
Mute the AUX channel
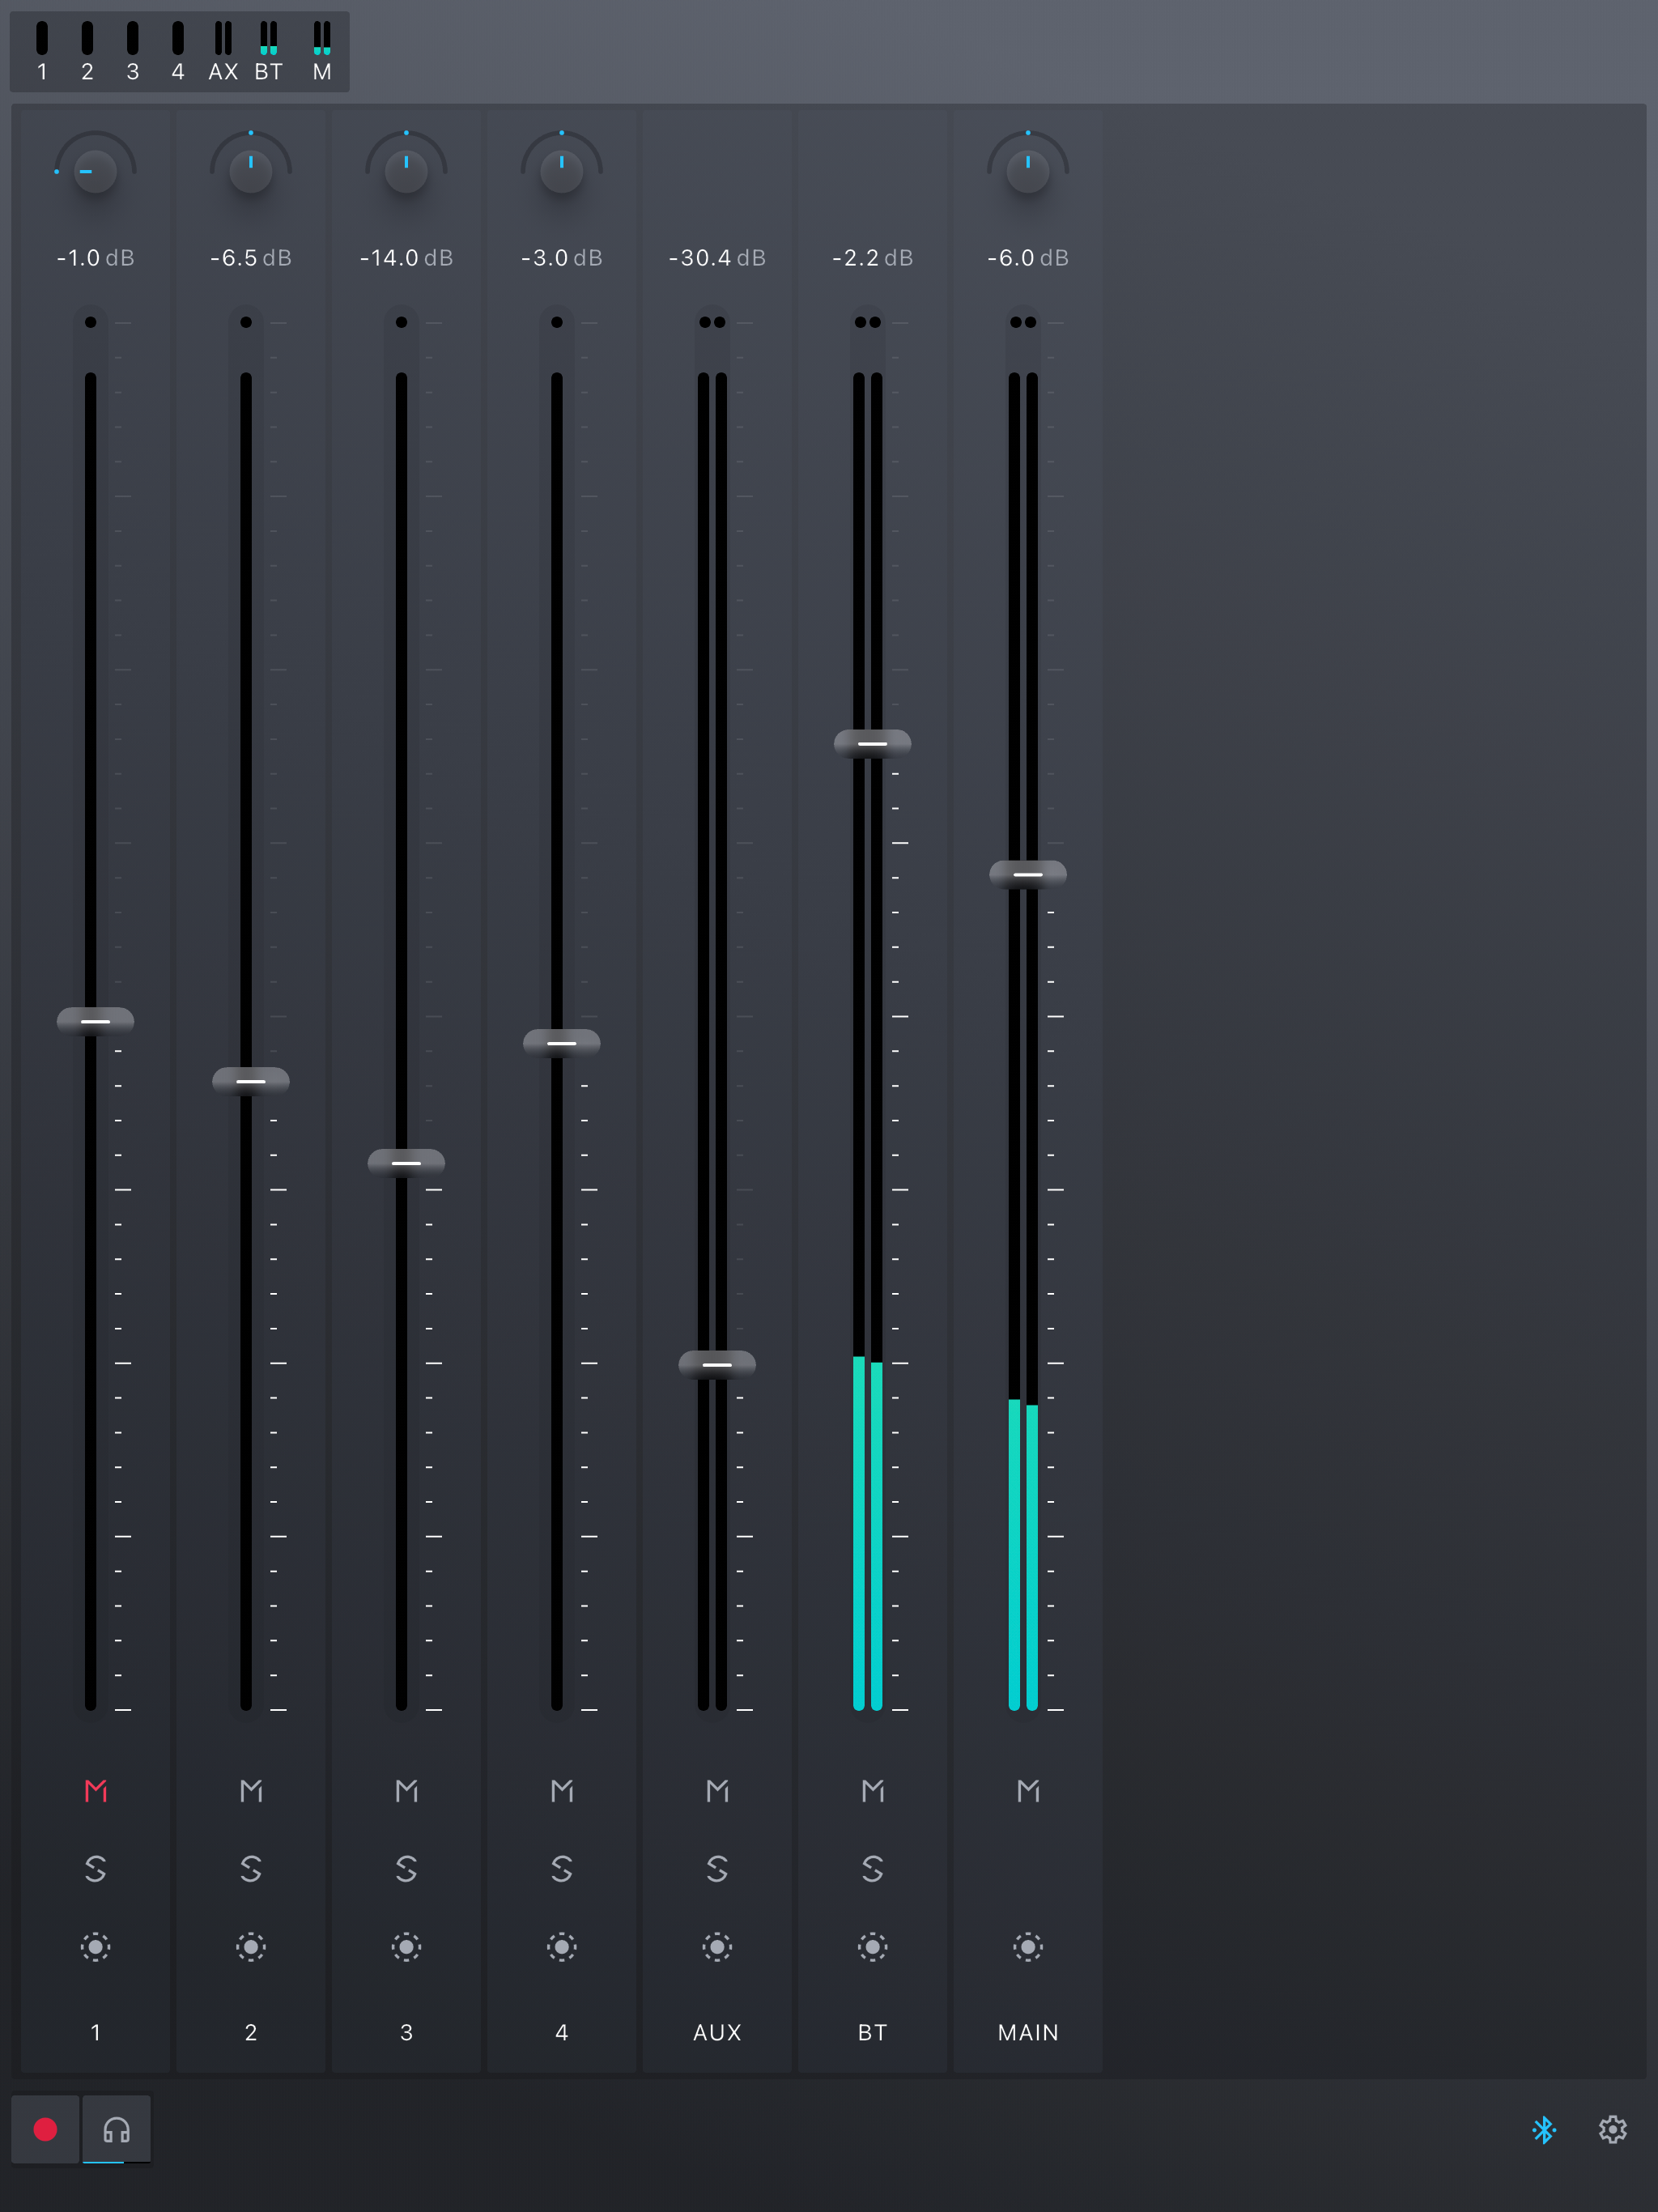click(x=717, y=1790)
